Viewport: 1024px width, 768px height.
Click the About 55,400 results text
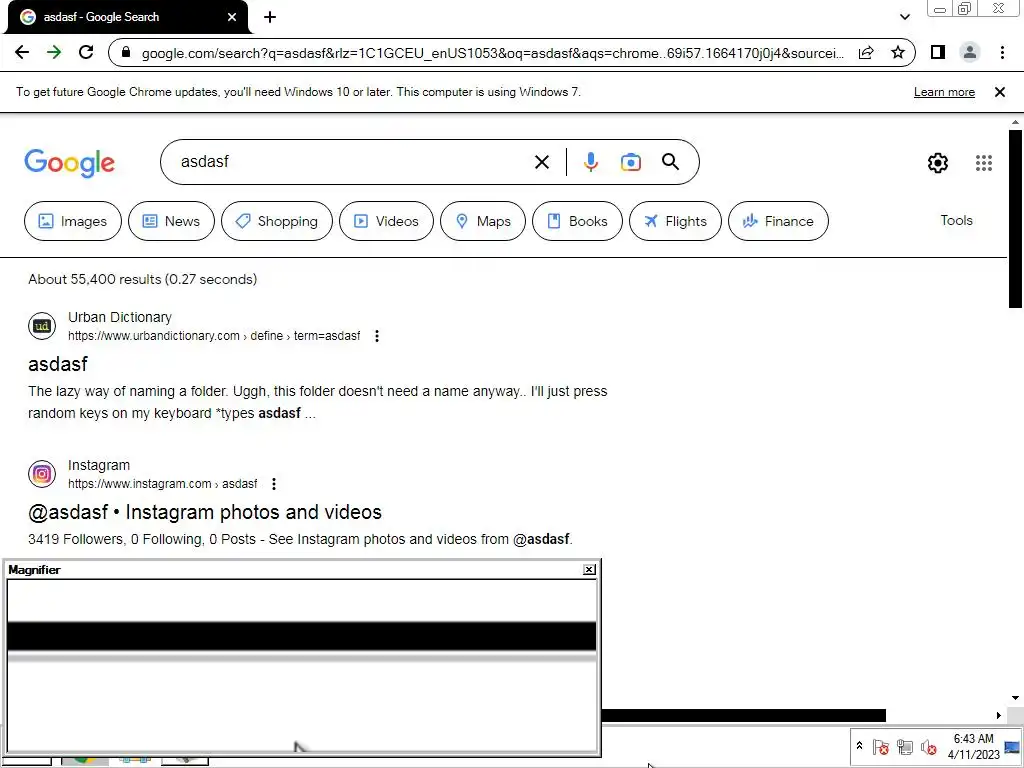tap(142, 280)
